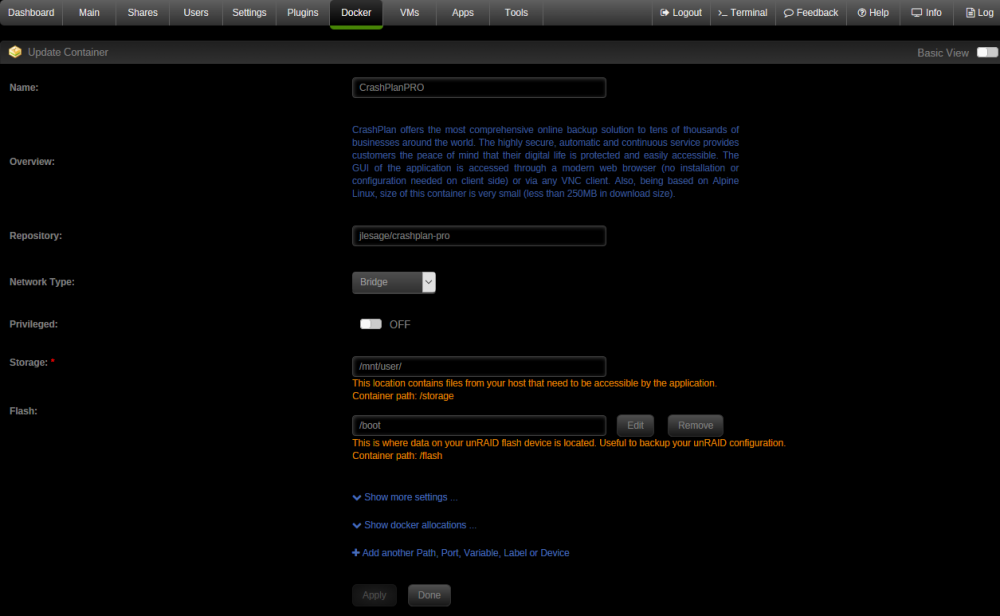Click the Done button
The height and width of the screenshot is (616, 1000).
429,595
